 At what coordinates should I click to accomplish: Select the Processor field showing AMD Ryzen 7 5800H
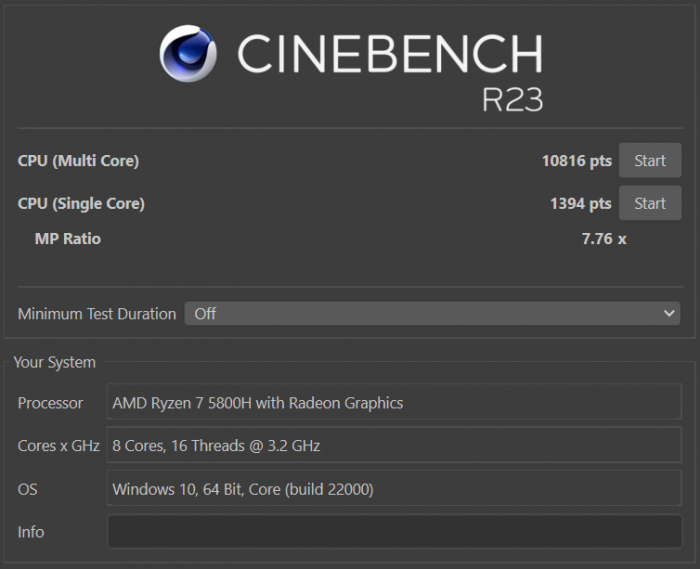pyautogui.click(x=394, y=403)
